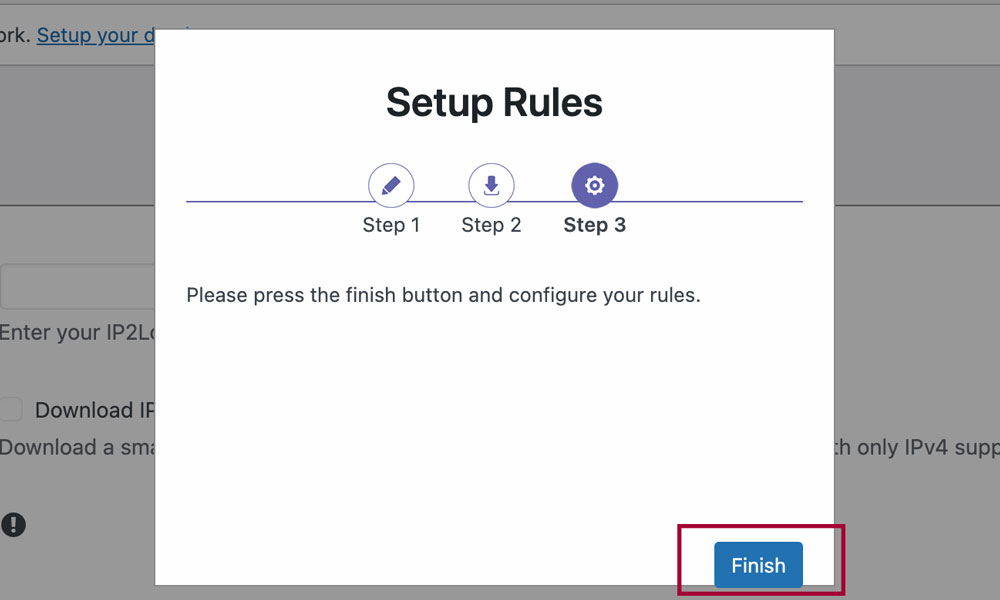Tick the Download IP checkbox

(x=11, y=410)
